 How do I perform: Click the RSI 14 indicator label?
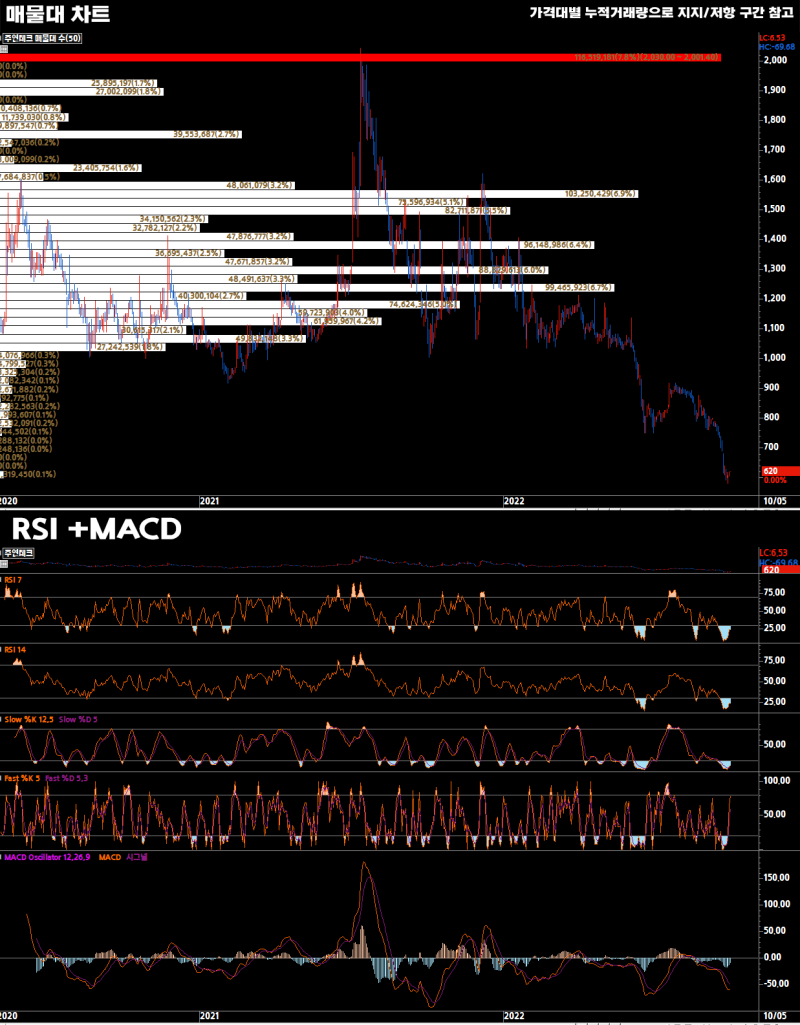tap(15, 649)
